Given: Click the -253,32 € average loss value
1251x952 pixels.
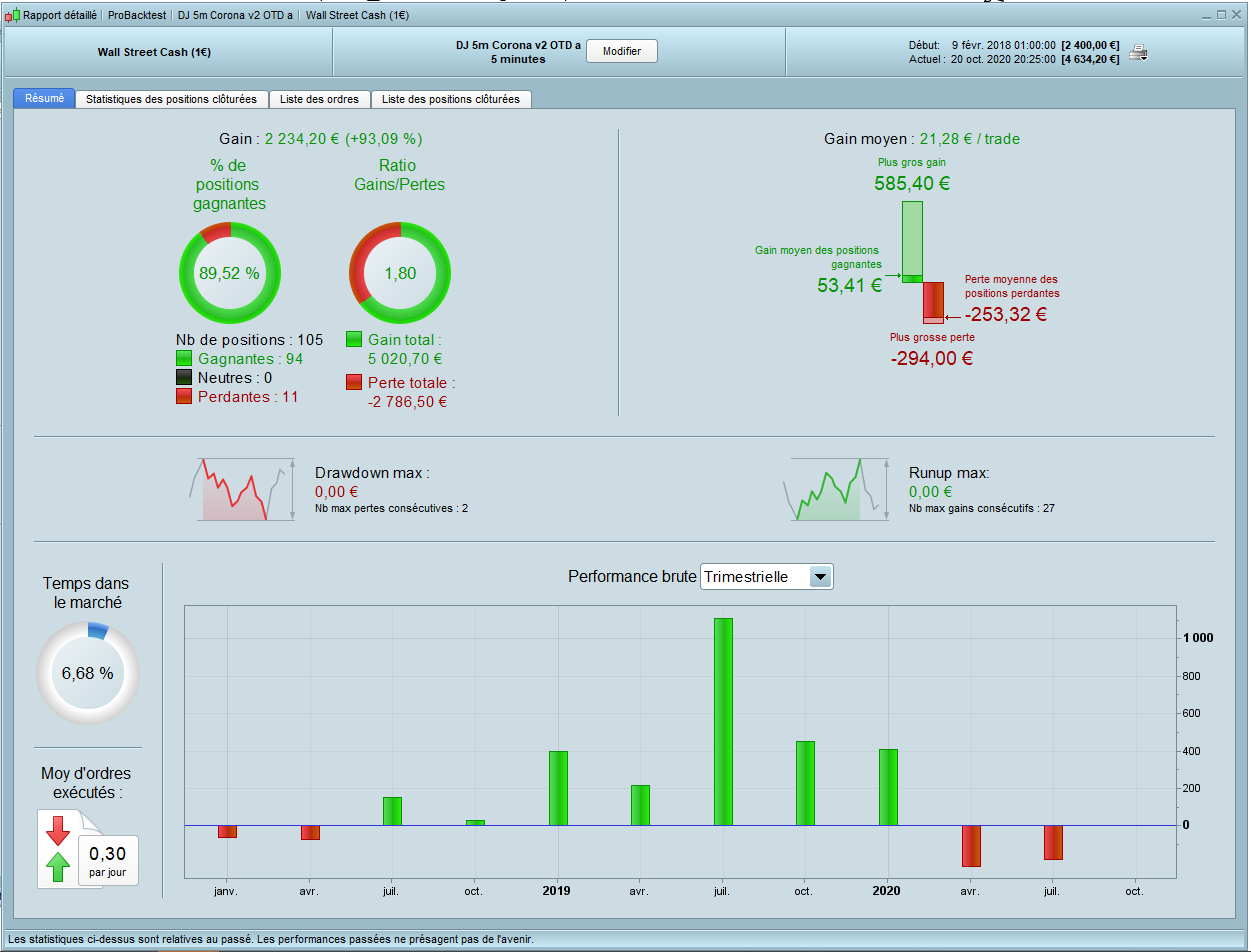Looking at the screenshot, I should click(x=1006, y=314).
